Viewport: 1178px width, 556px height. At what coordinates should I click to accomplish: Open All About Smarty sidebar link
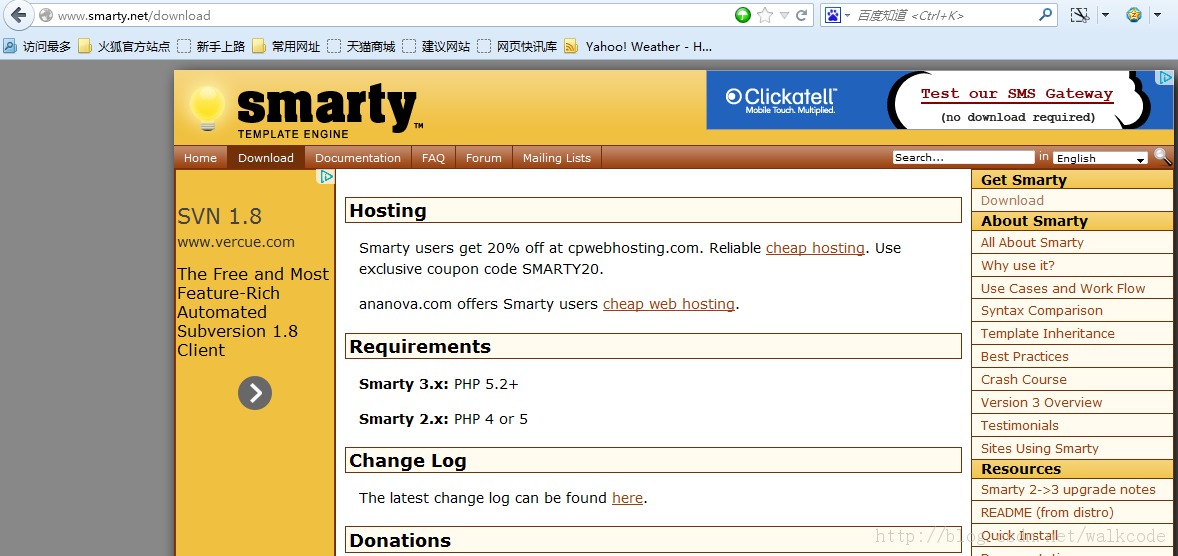click(x=1032, y=243)
